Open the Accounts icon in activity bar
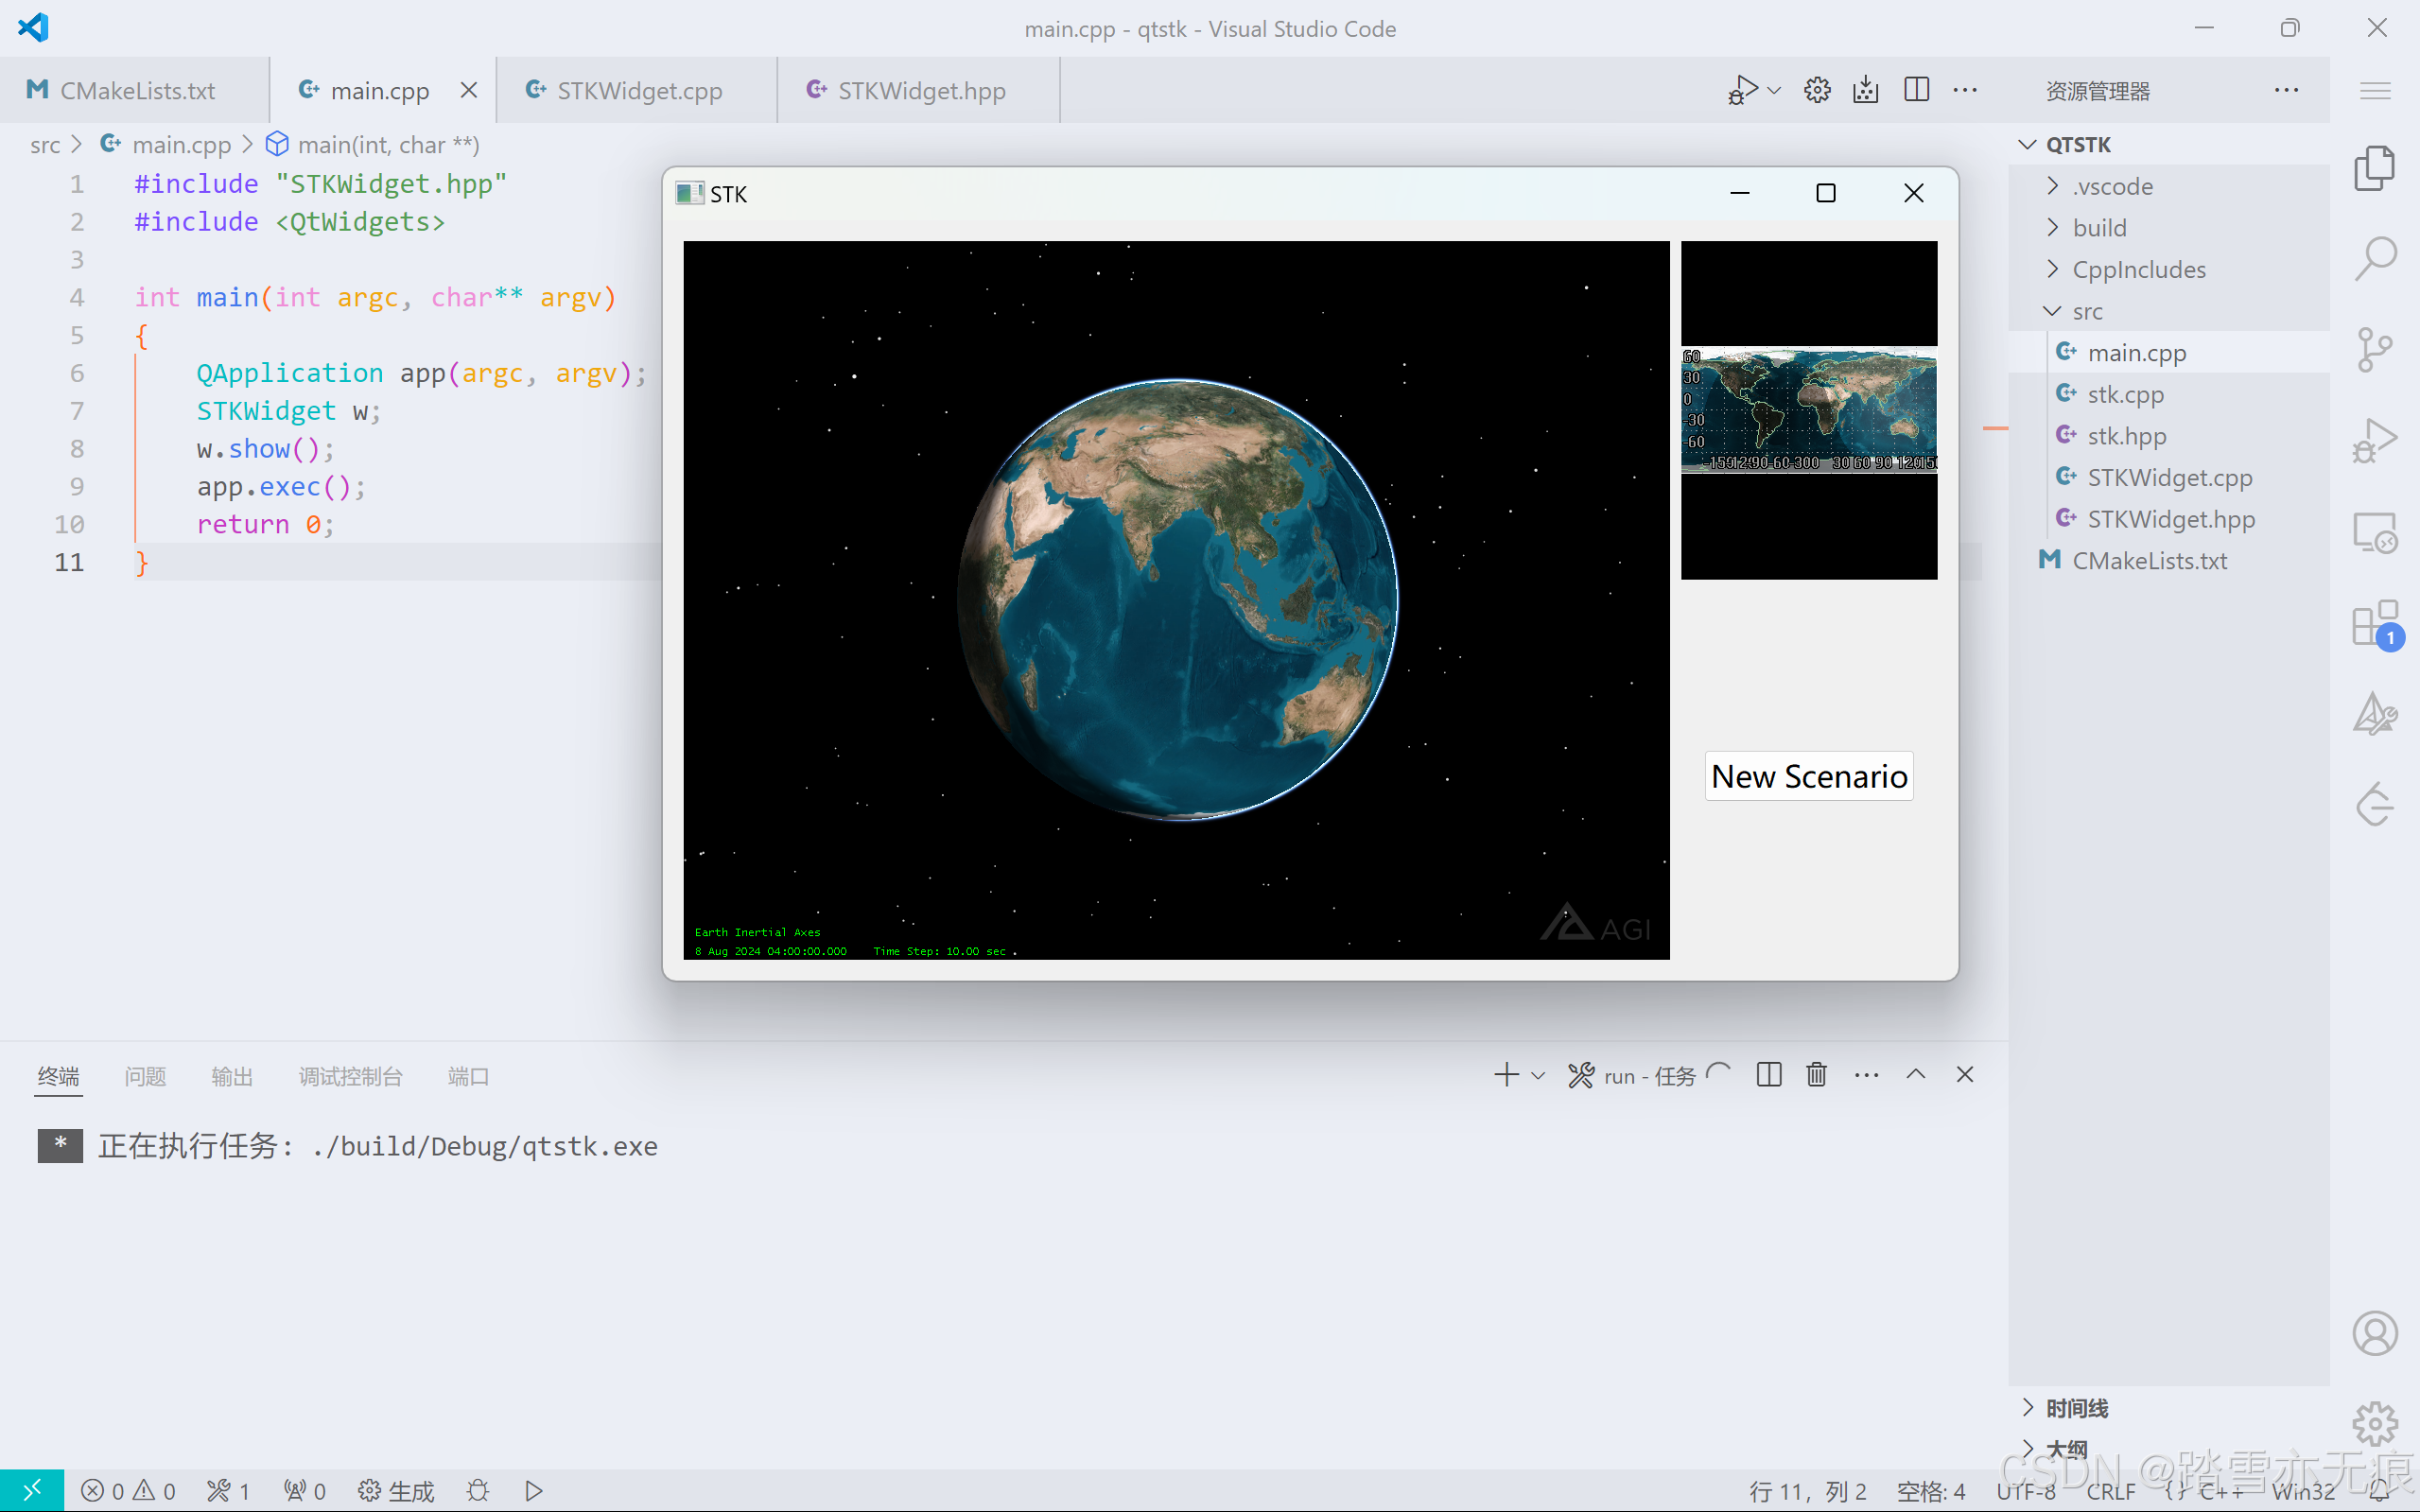 click(2374, 1333)
